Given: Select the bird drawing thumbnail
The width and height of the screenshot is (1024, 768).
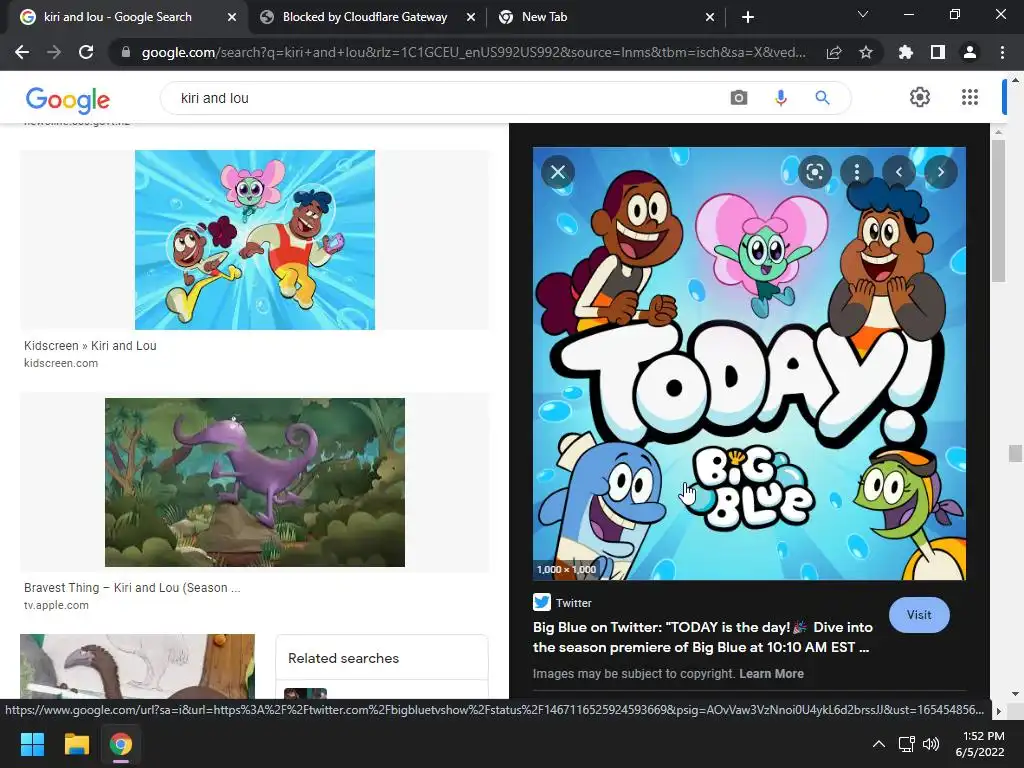Looking at the screenshot, I should pyautogui.click(x=137, y=665).
